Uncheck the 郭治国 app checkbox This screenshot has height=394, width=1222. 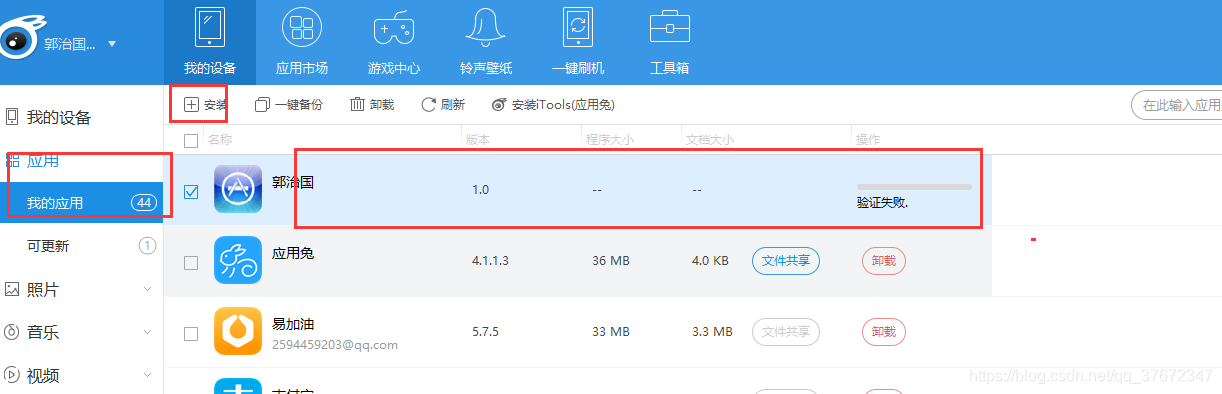tap(191, 191)
